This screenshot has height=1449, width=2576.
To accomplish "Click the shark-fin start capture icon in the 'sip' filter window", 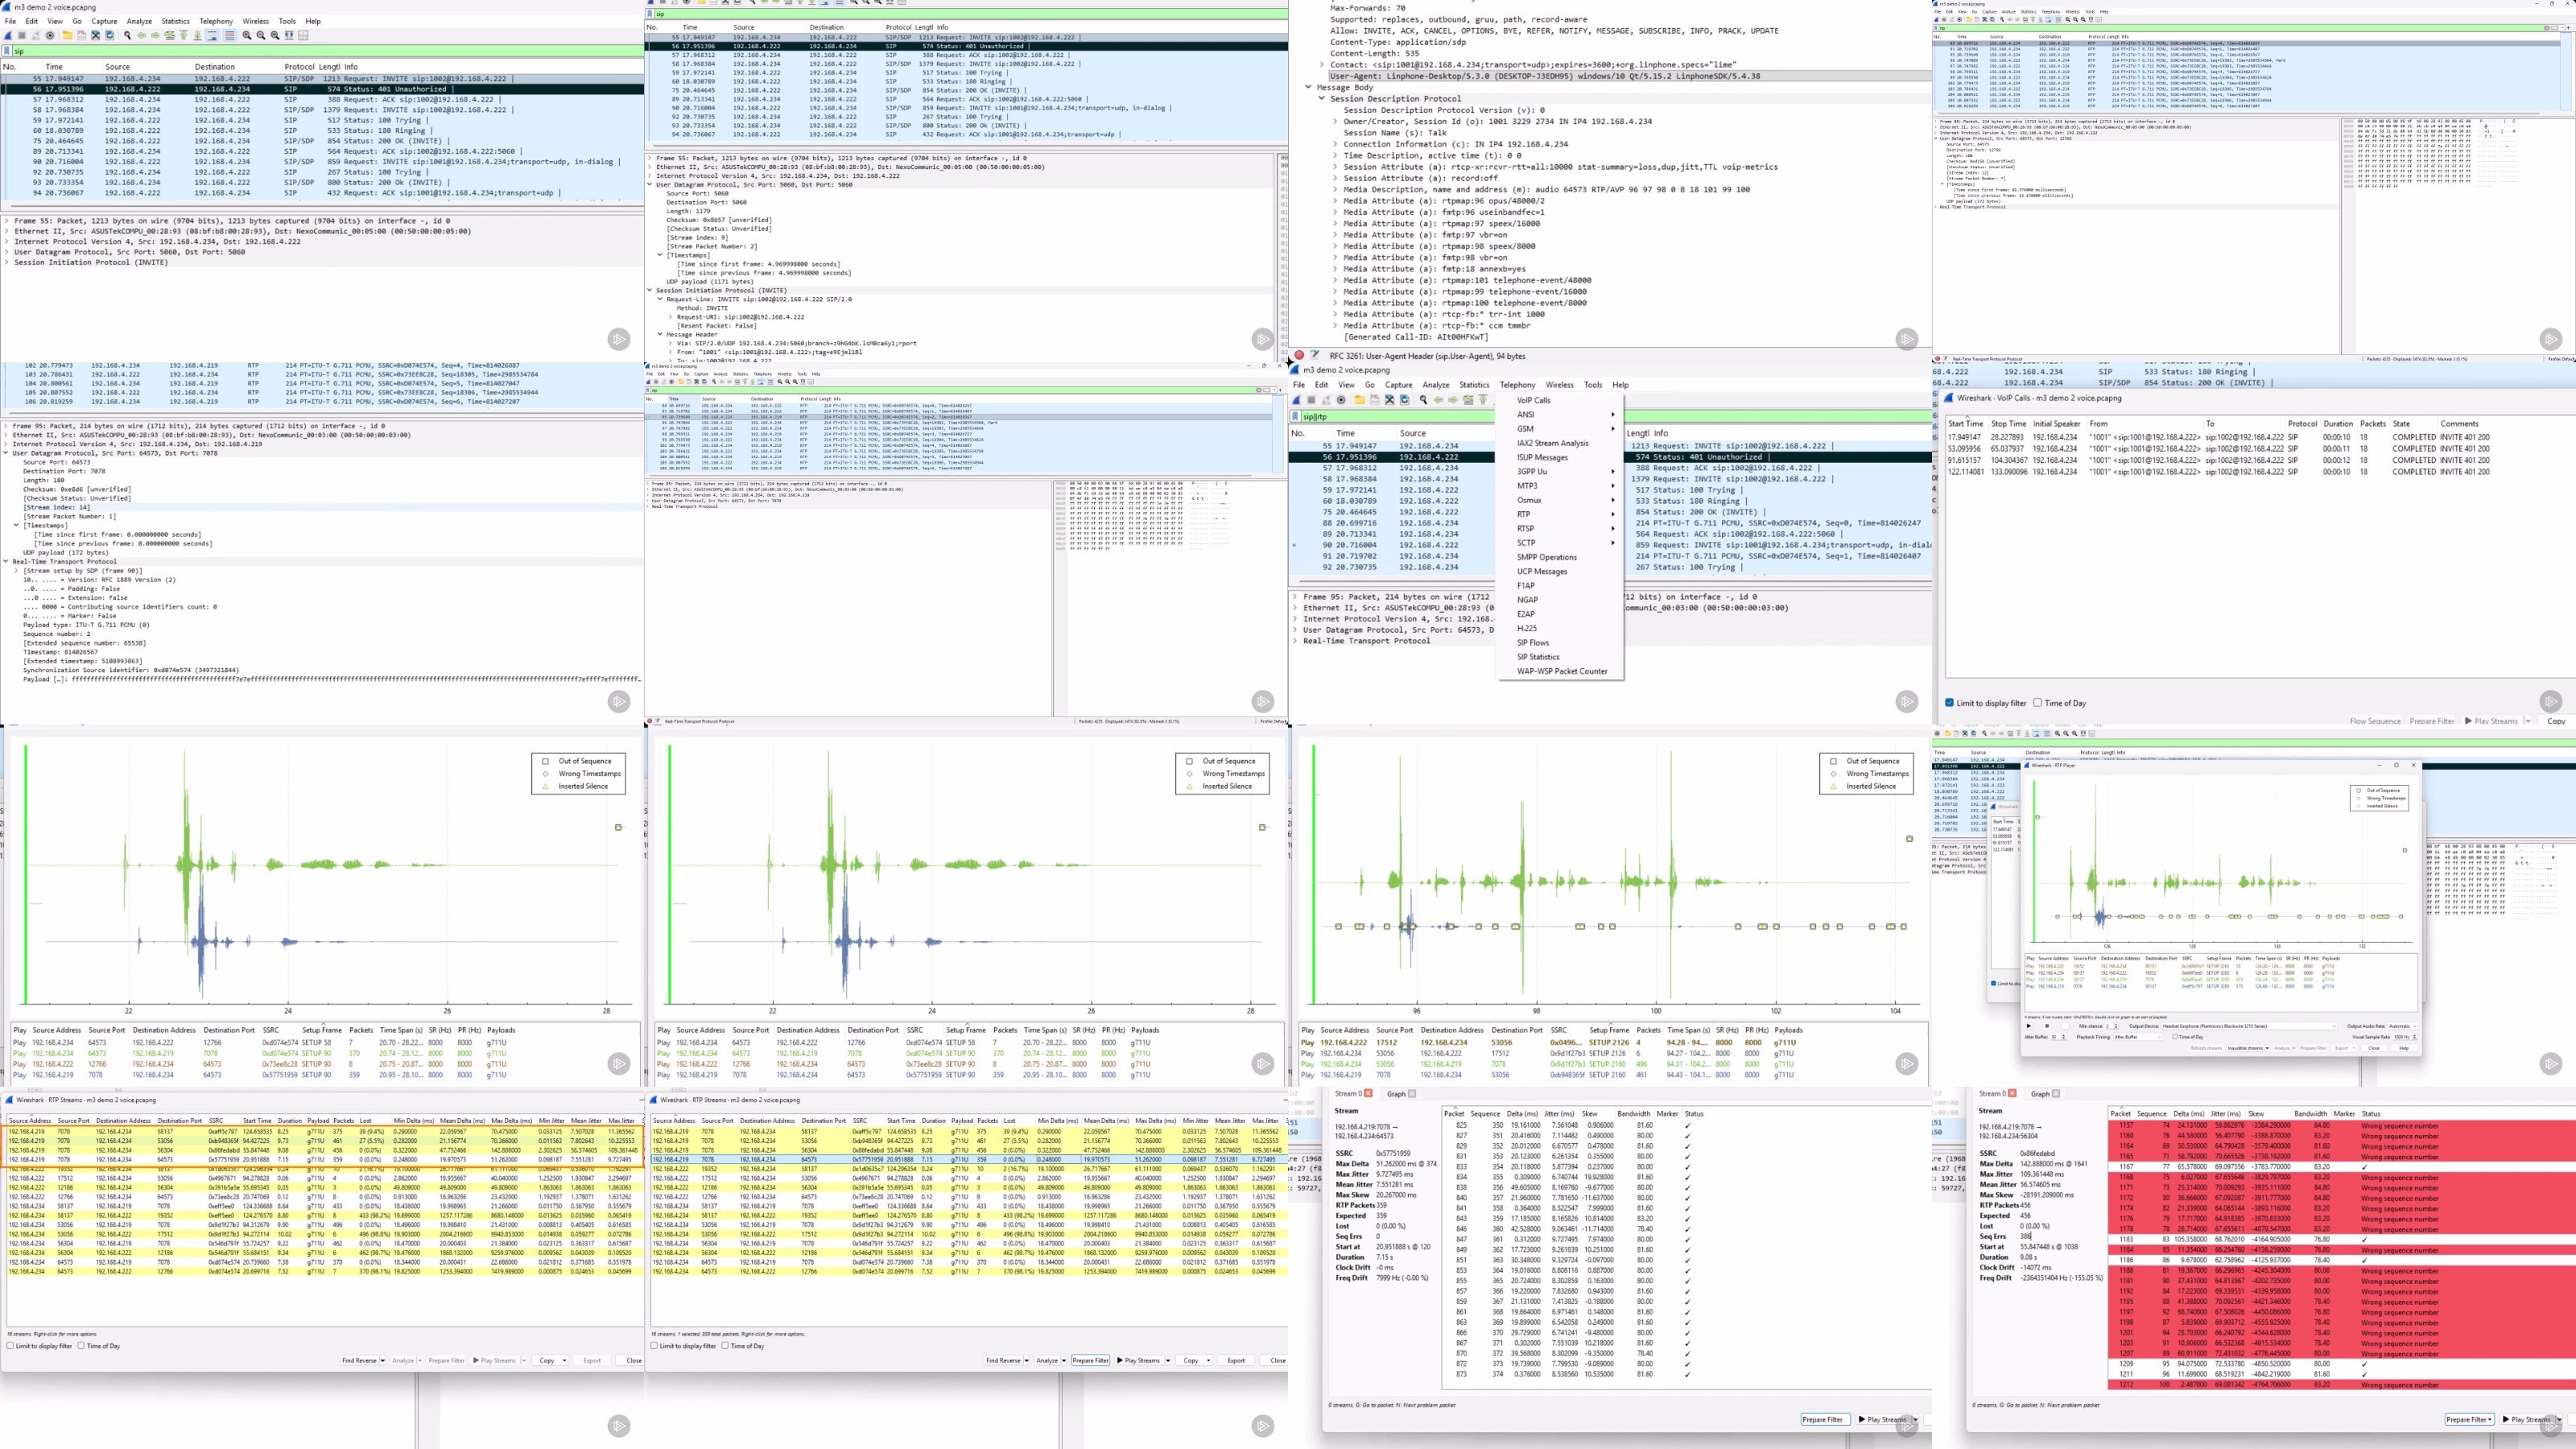I will (8, 35).
